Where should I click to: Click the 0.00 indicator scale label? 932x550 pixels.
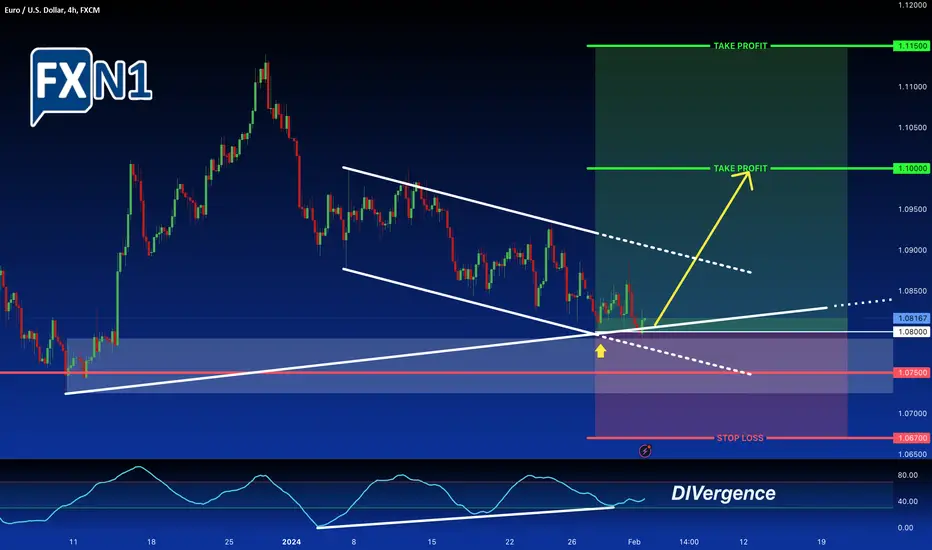905,527
